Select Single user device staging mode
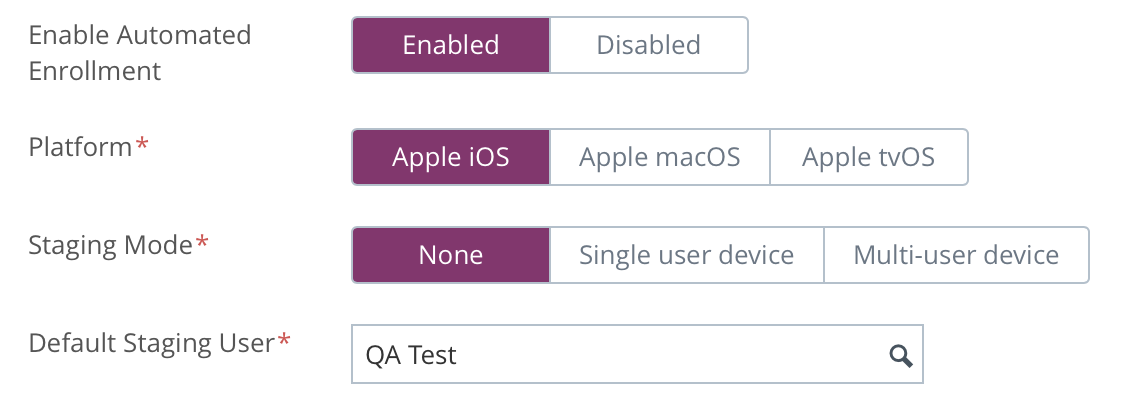 click(x=686, y=255)
